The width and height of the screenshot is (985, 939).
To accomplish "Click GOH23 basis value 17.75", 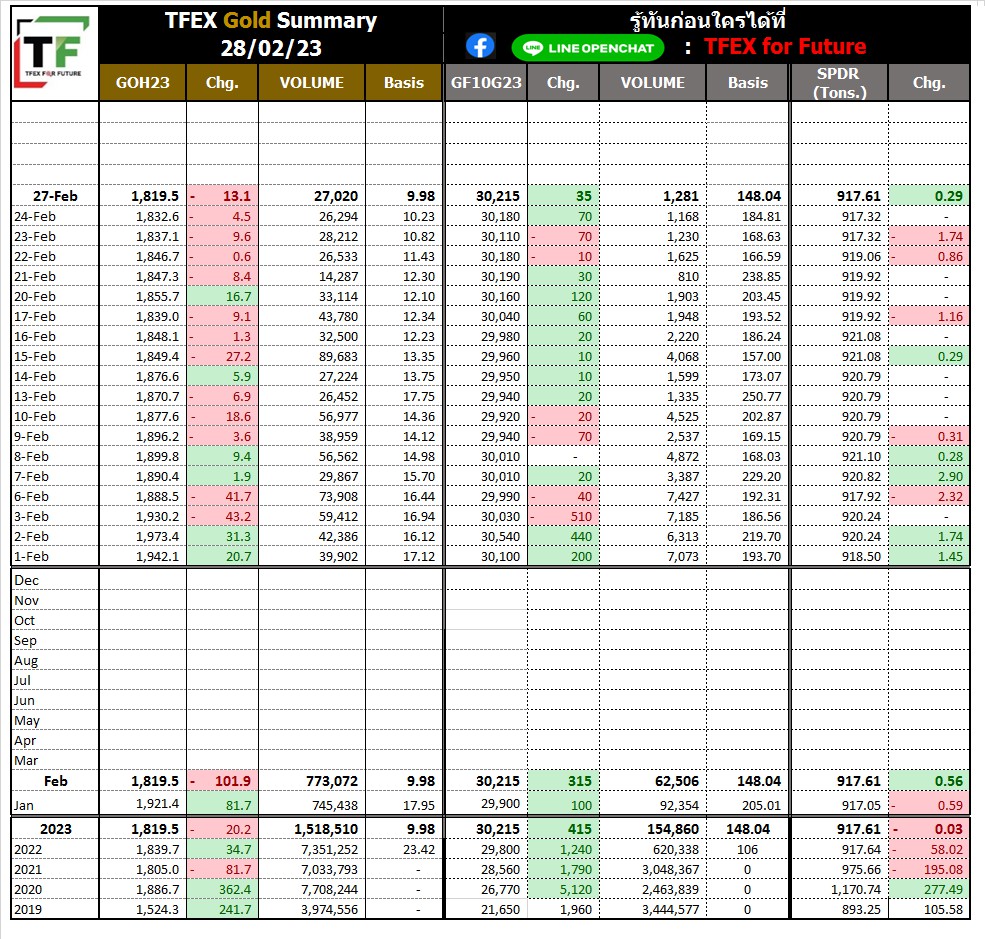I will point(418,396).
